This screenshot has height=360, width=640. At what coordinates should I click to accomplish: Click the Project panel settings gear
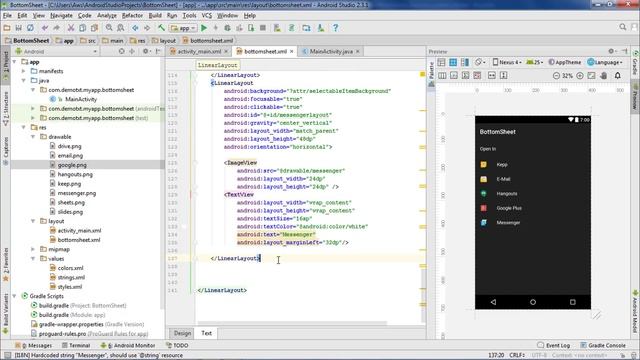[x=146, y=51]
